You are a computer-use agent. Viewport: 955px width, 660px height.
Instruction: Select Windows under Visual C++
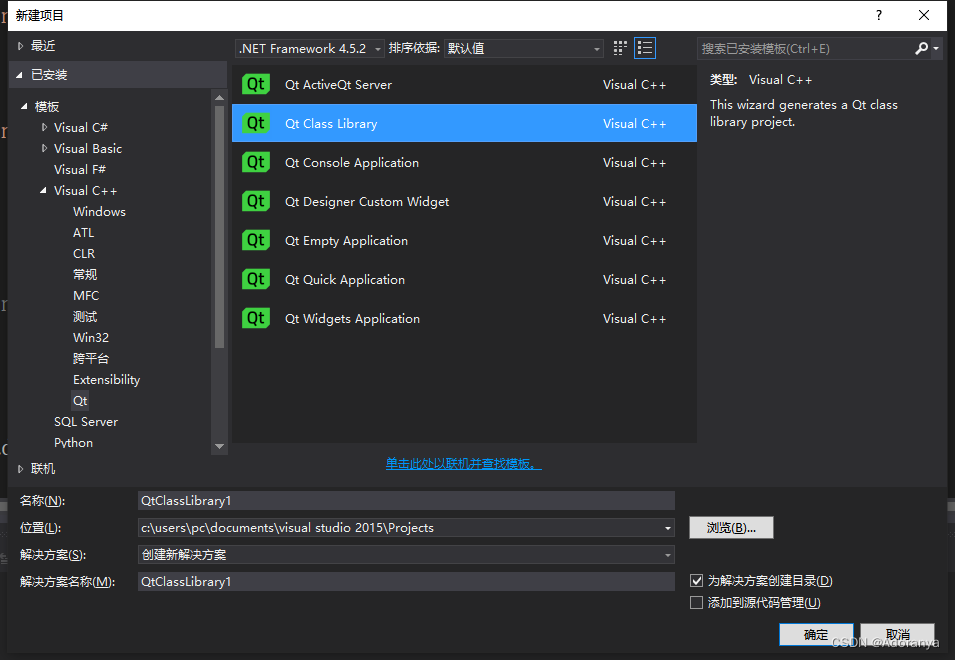[x=99, y=211]
